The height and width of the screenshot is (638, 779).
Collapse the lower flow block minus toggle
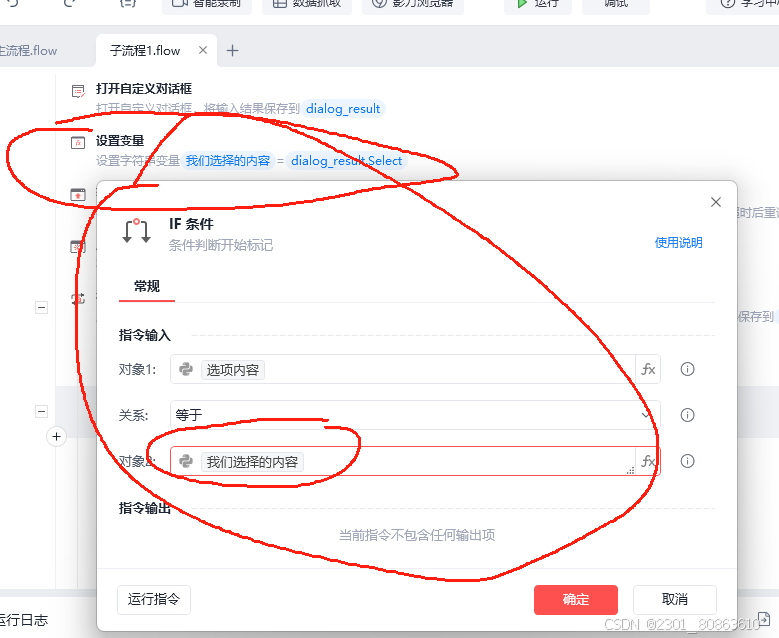tap(42, 411)
